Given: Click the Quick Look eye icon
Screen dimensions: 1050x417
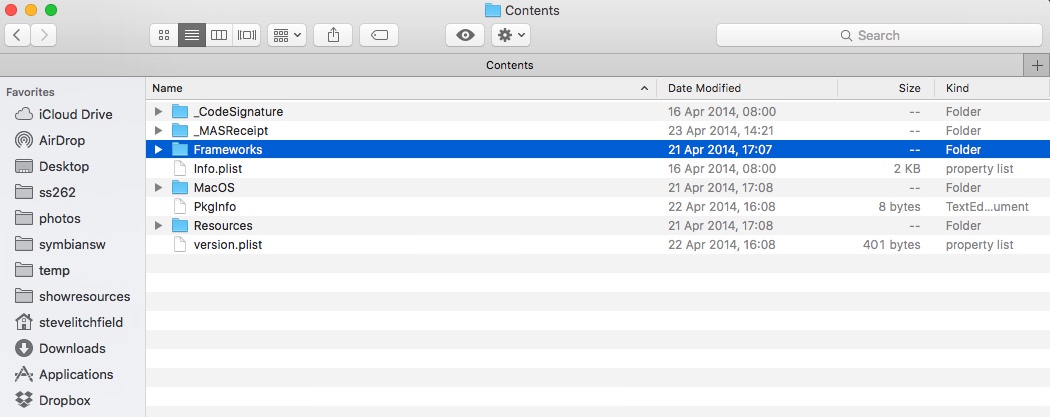Looking at the screenshot, I should [x=465, y=35].
